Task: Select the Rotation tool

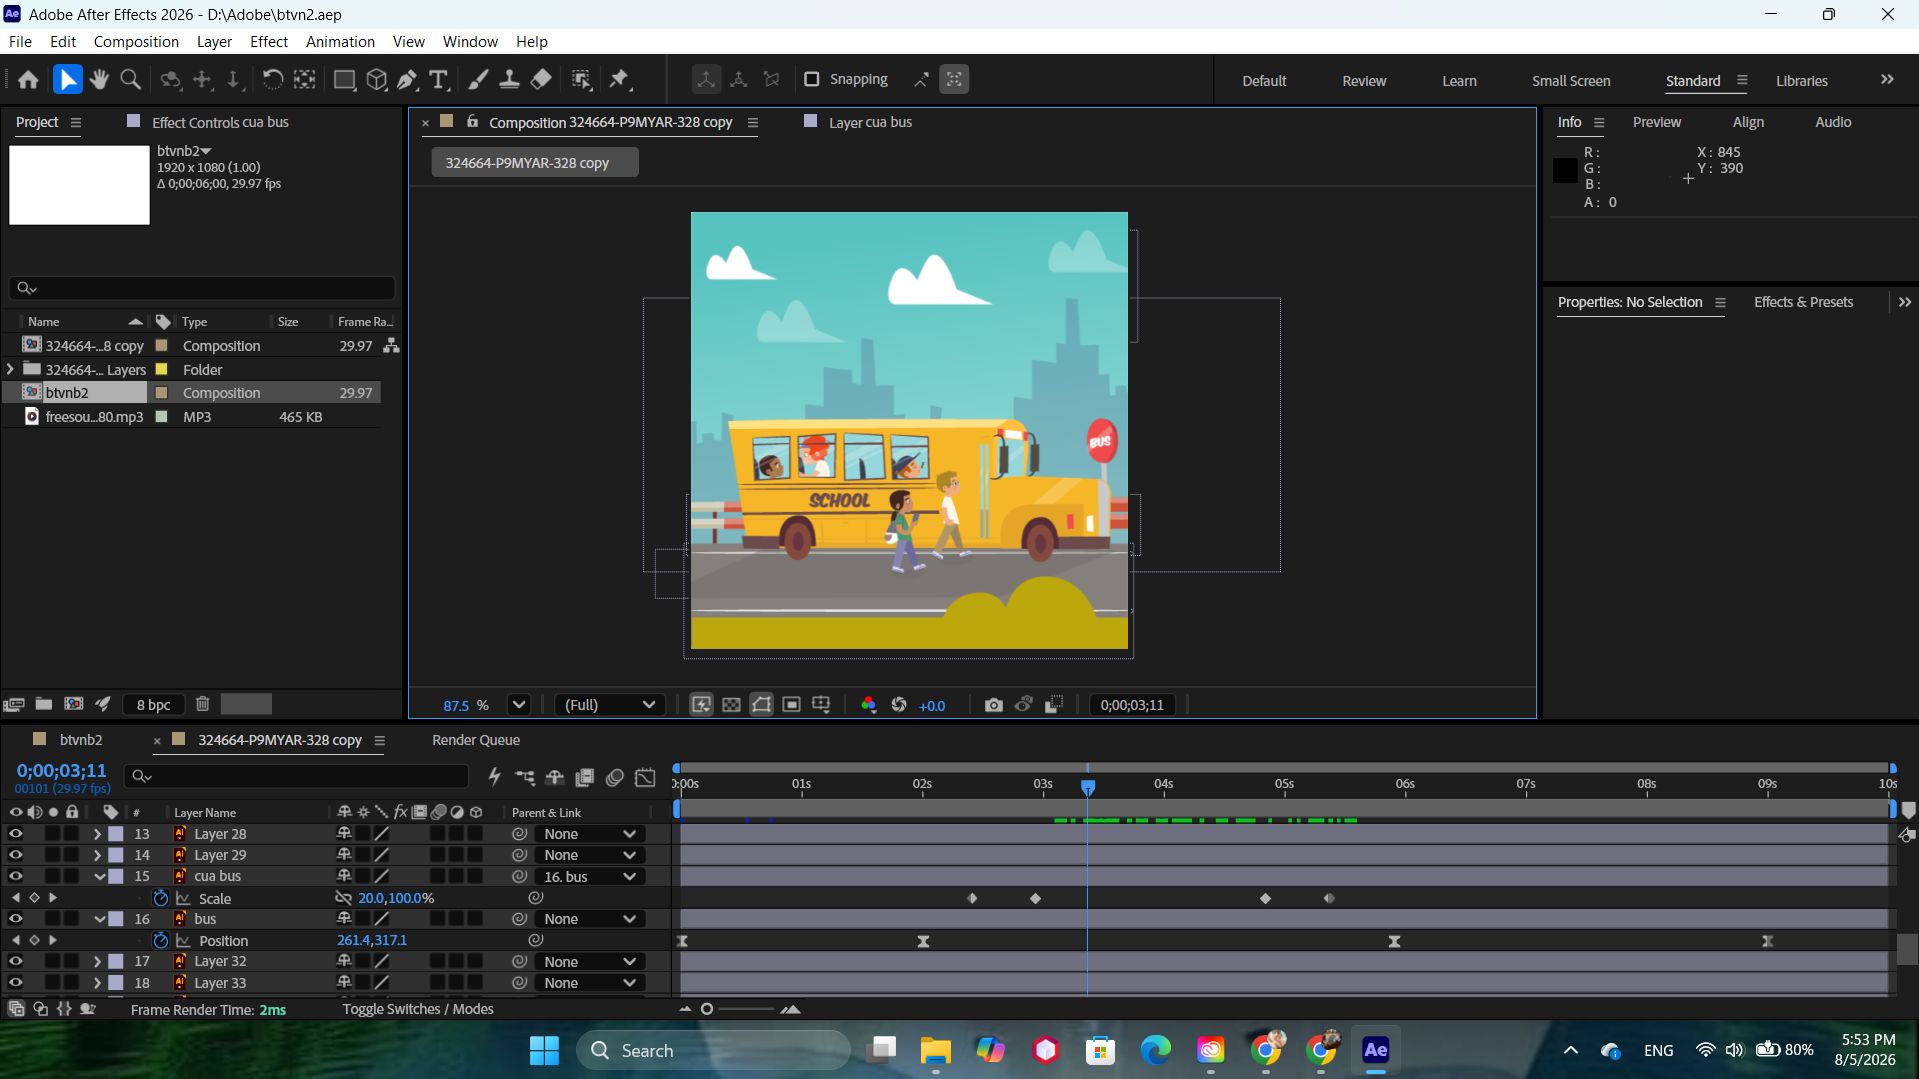Action: point(272,80)
